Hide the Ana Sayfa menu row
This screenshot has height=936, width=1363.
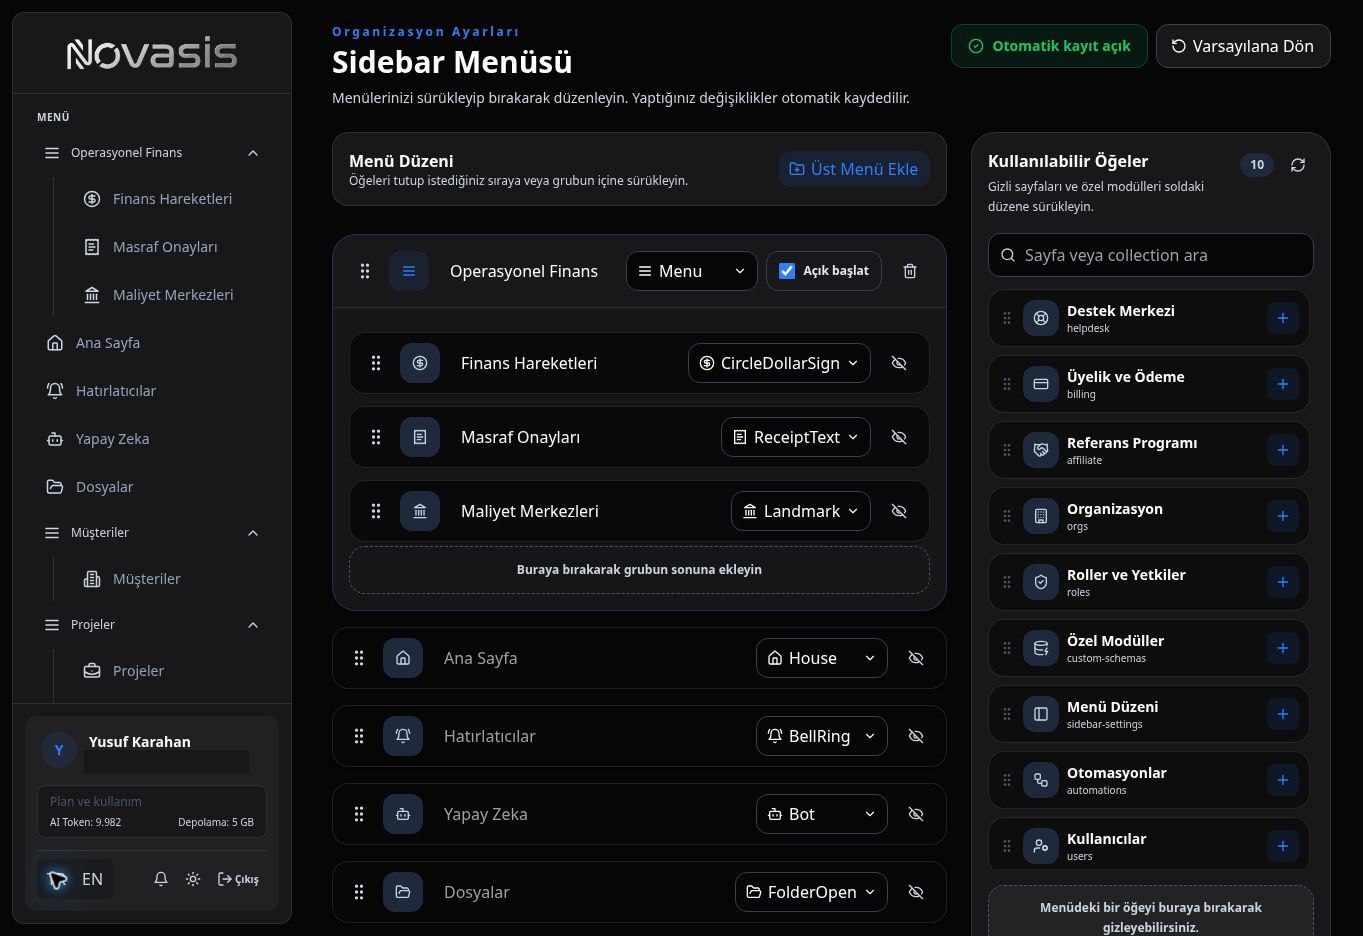click(915, 658)
